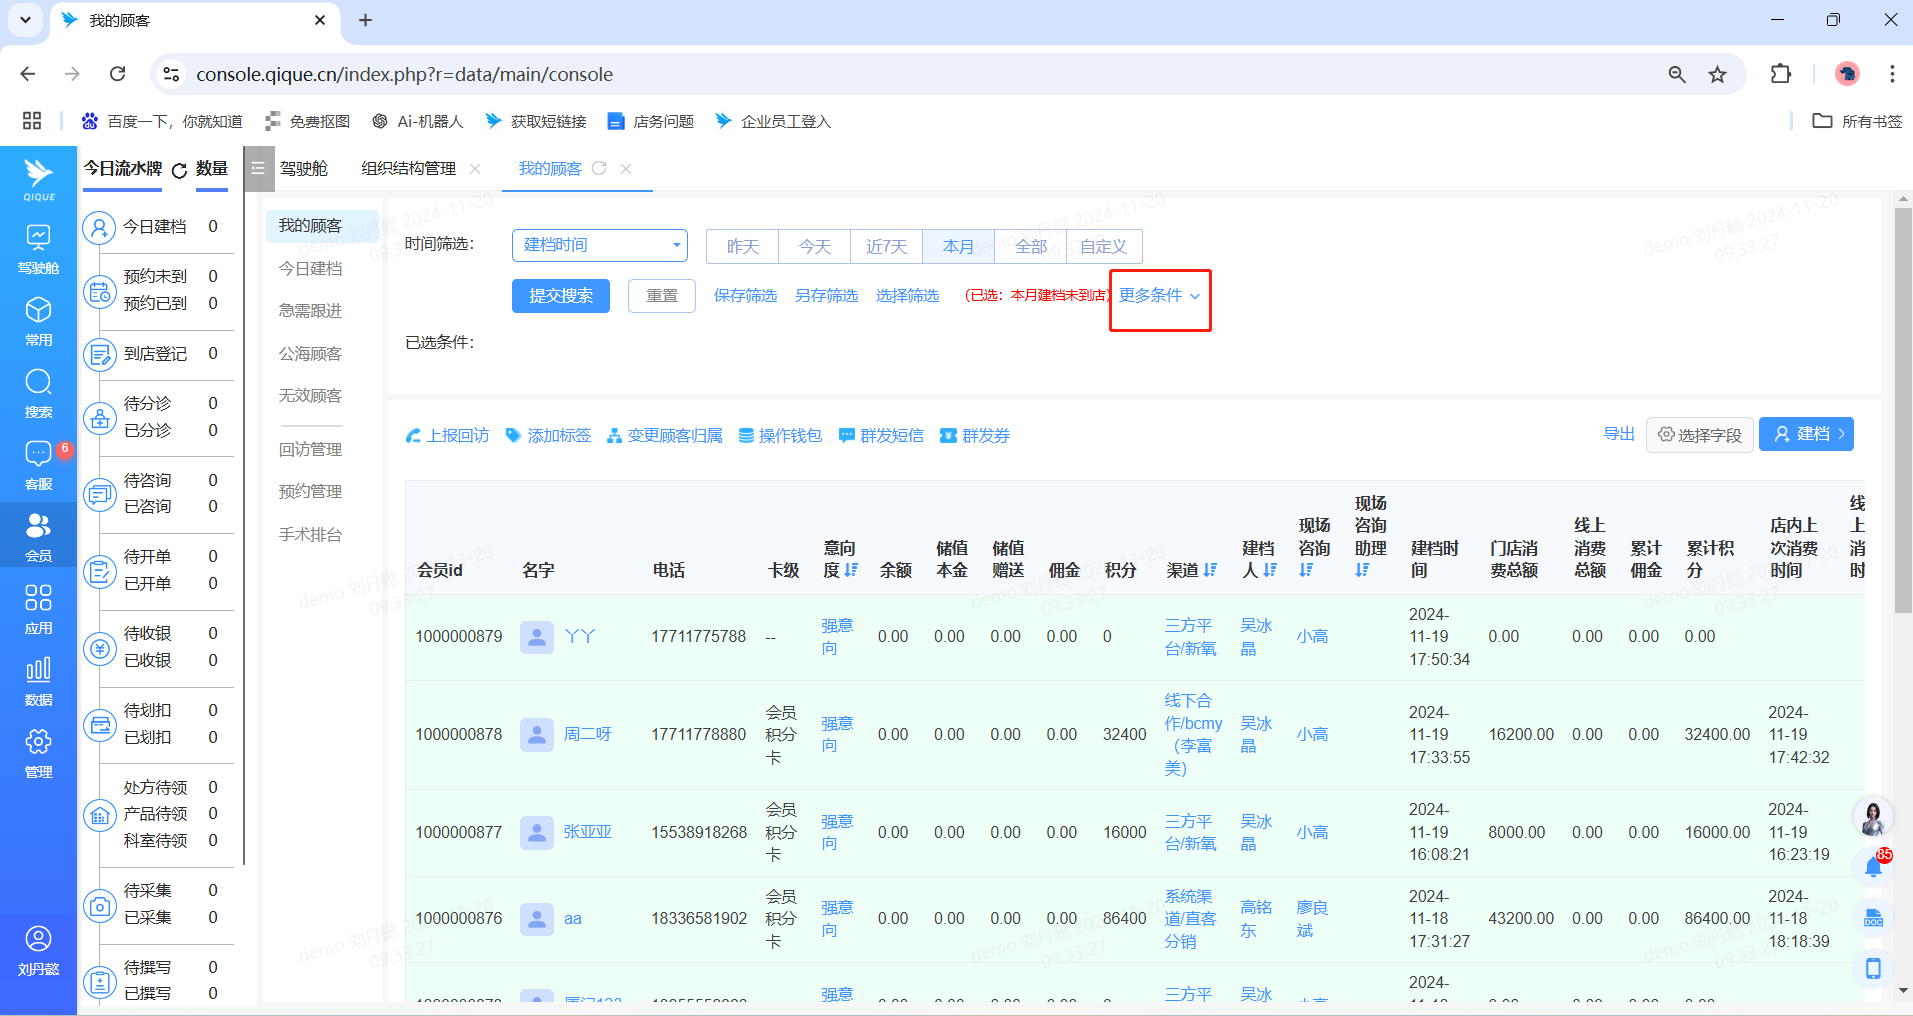Click the 提交搜索 button
The width and height of the screenshot is (1913, 1016).
(560, 296)
